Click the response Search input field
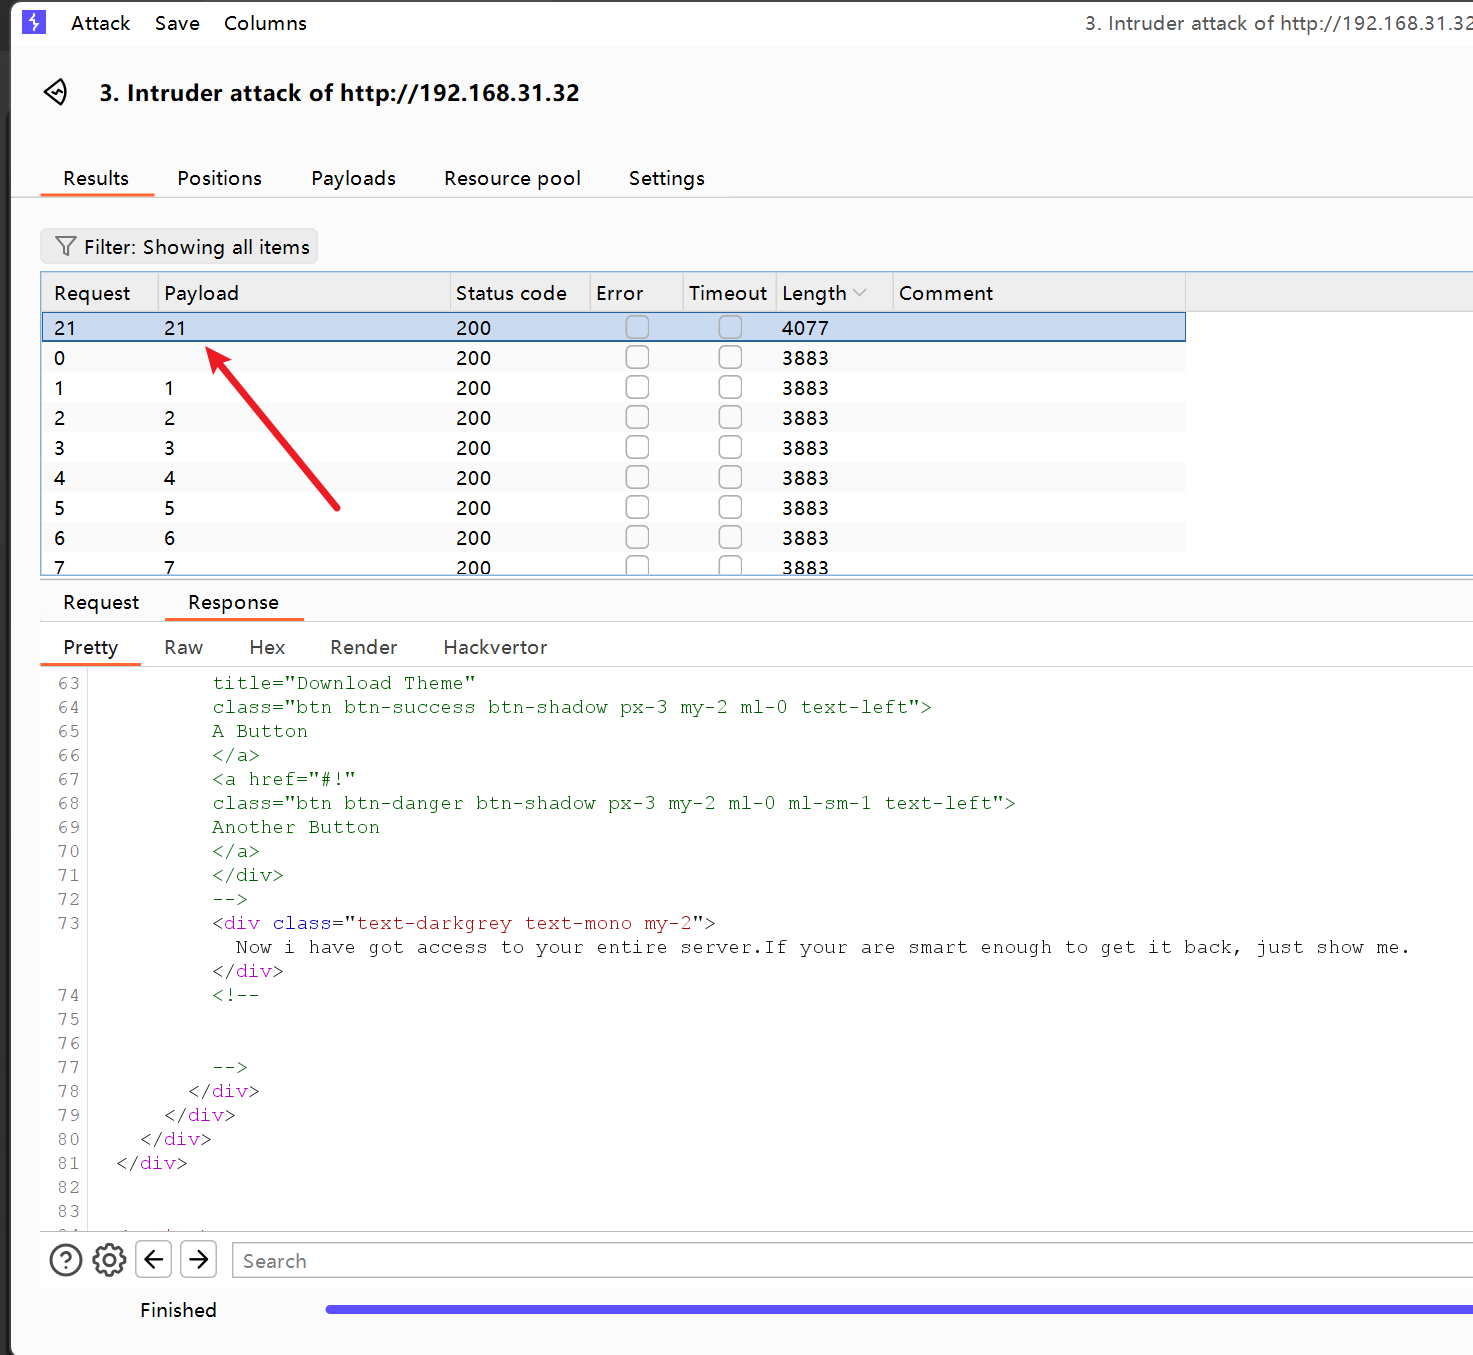 pyautogui.click(x=852, y=1260)
